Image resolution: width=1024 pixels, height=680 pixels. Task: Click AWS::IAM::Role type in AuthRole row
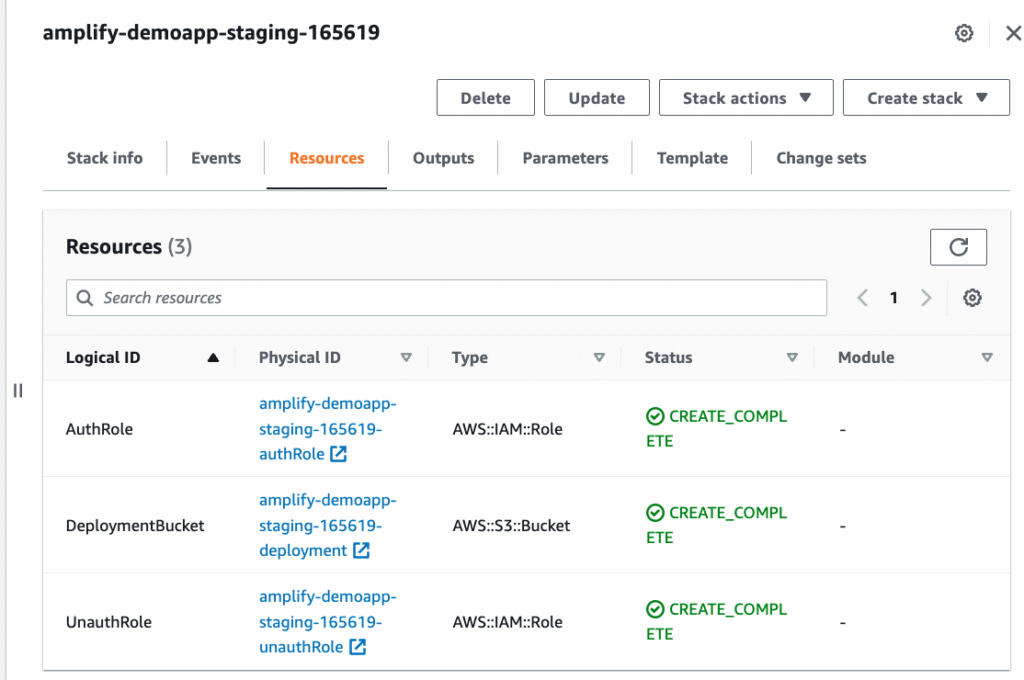coord(507,429)
